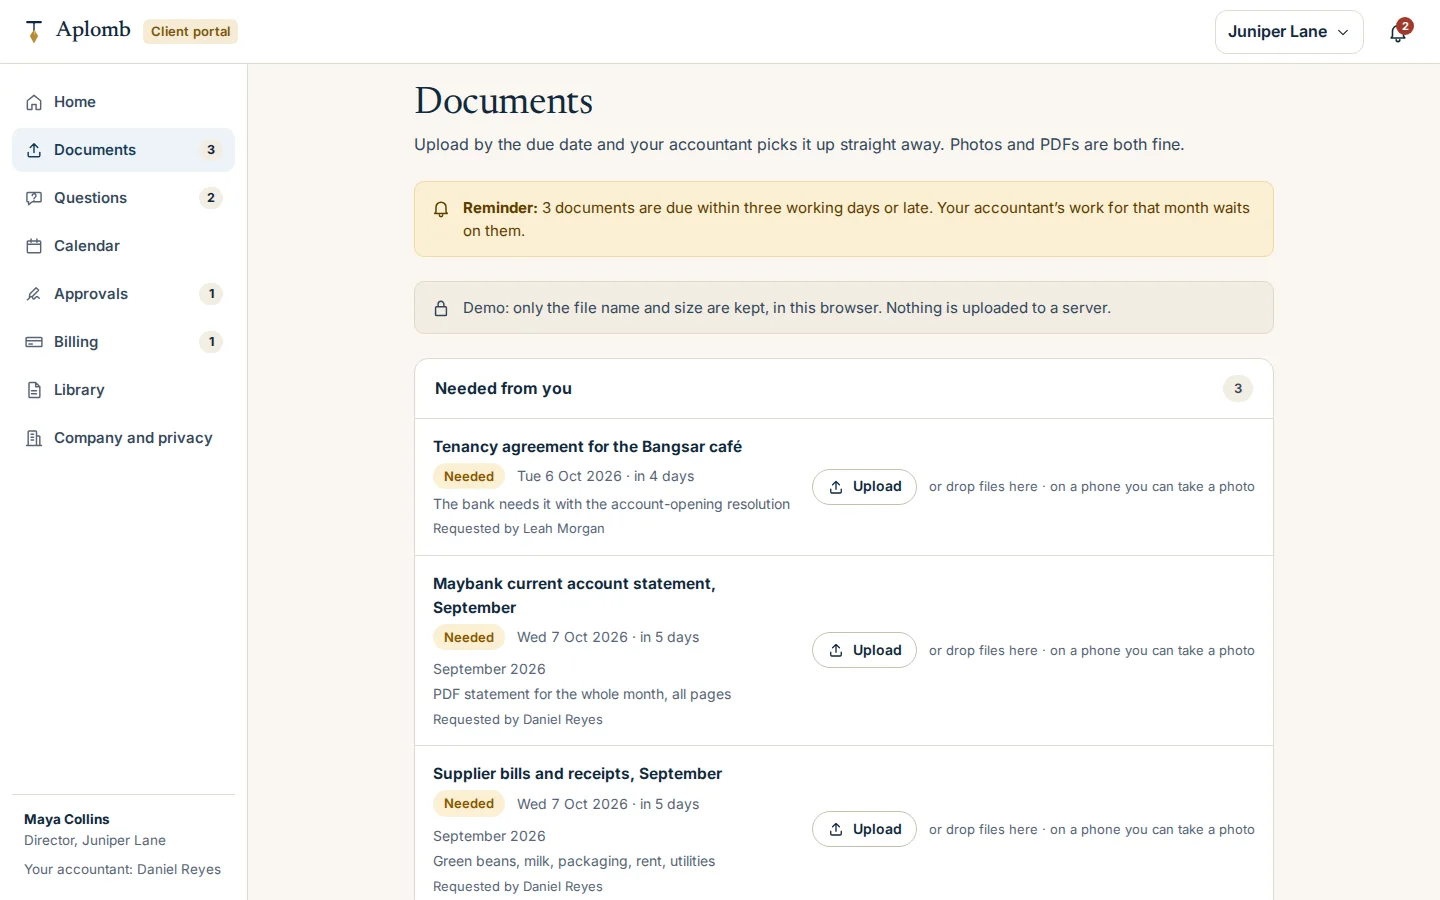Open the Library menu item
The height and width of the screenshot is (900, 1440).
(x=123, y=390)
